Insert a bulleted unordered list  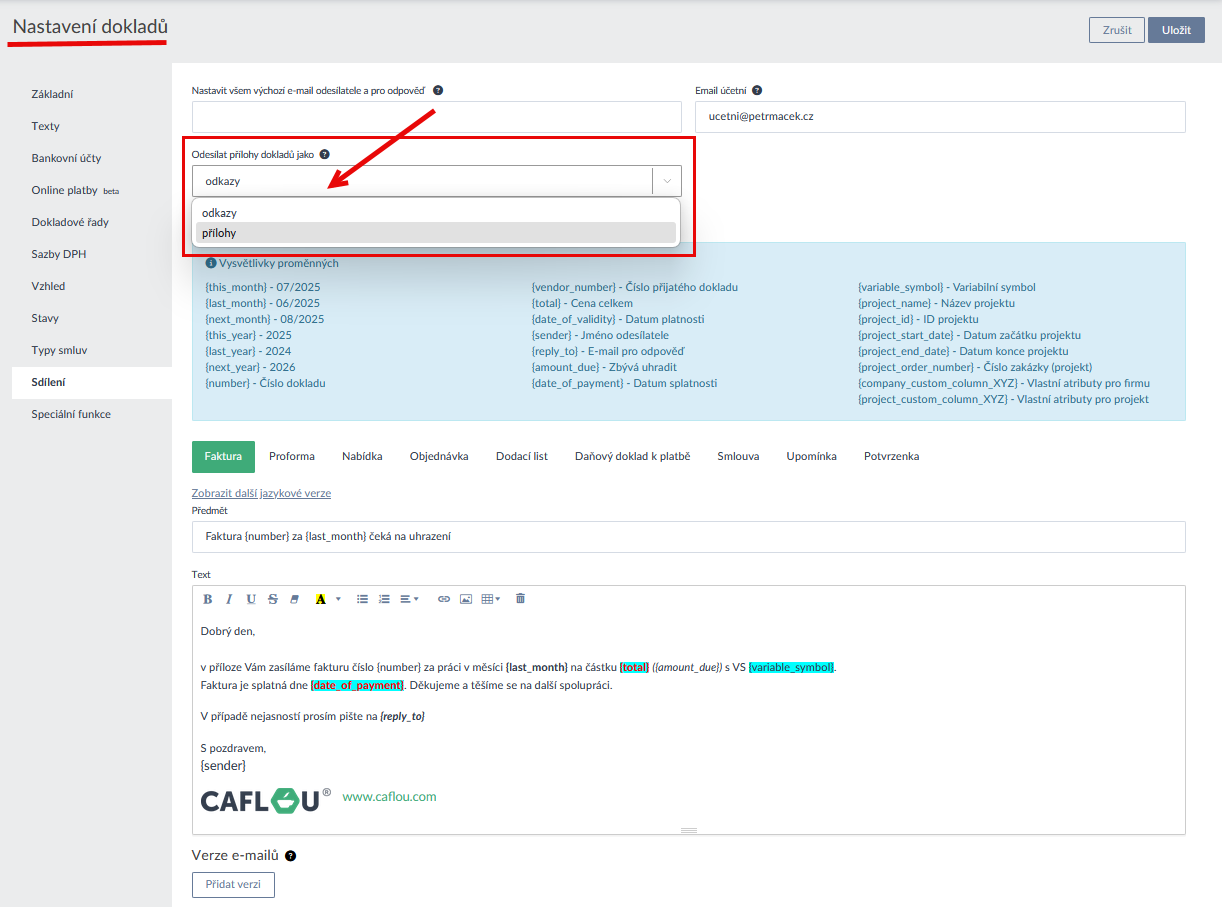tap(362, 599)
